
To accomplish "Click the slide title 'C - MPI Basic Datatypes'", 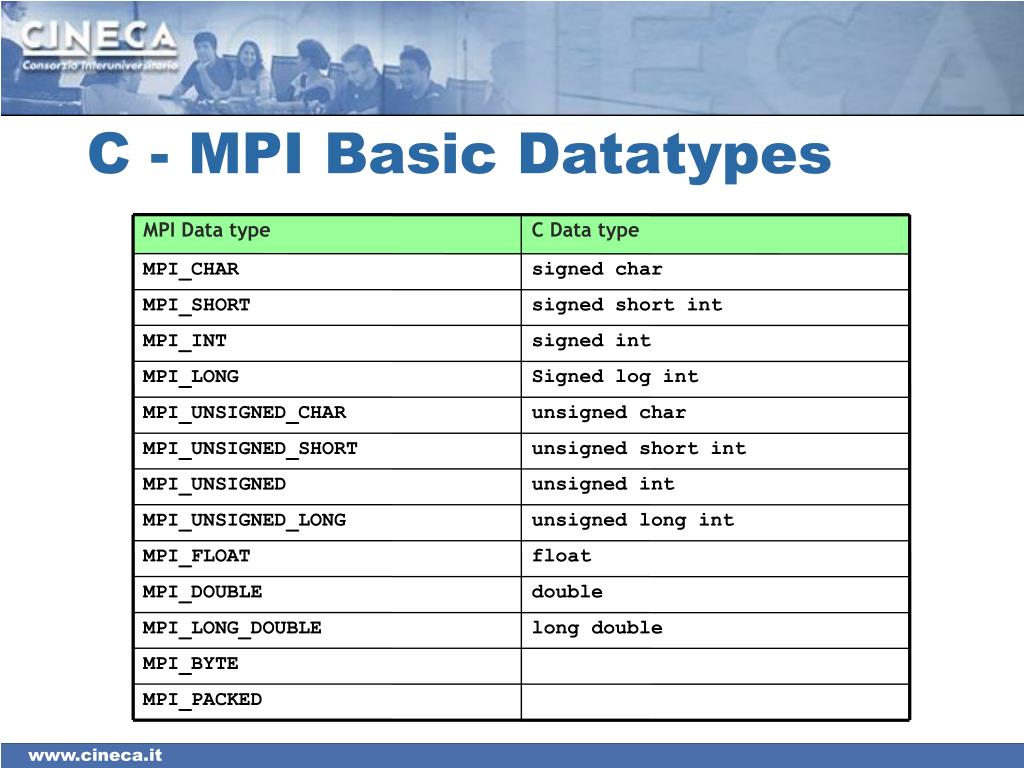I will [x=459, y=155].
